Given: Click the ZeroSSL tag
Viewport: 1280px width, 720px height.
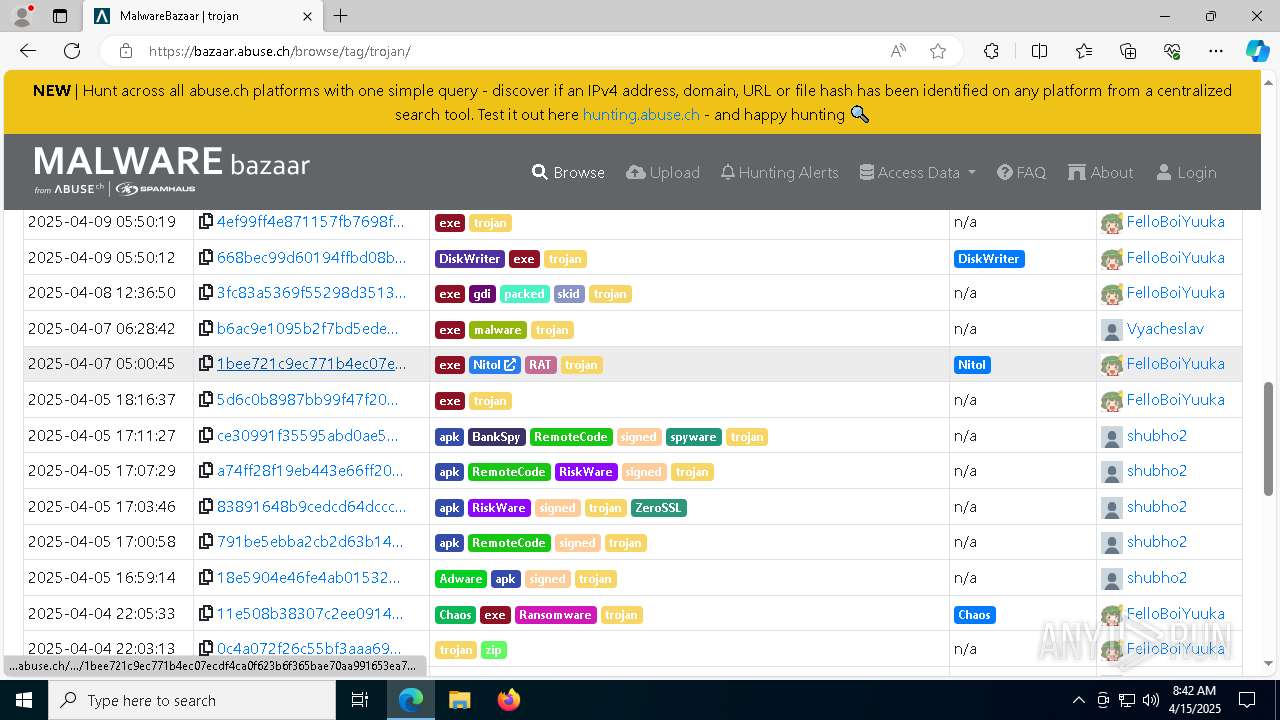Looking at the screenshot, I should [x=659, y=508].
